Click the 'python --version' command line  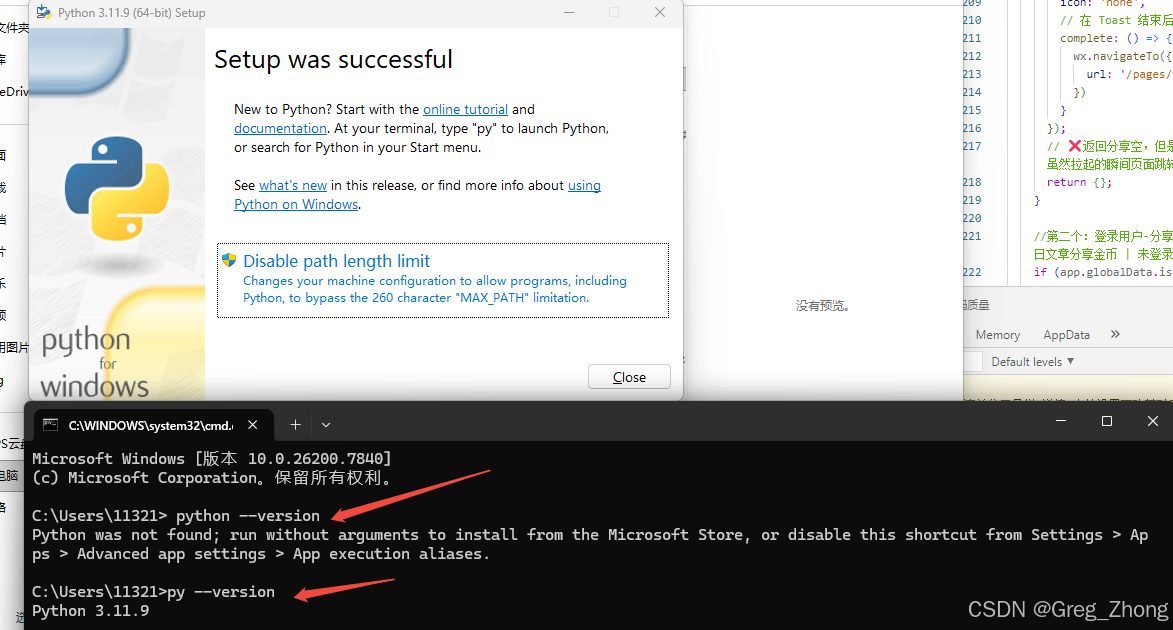[176, 516]
